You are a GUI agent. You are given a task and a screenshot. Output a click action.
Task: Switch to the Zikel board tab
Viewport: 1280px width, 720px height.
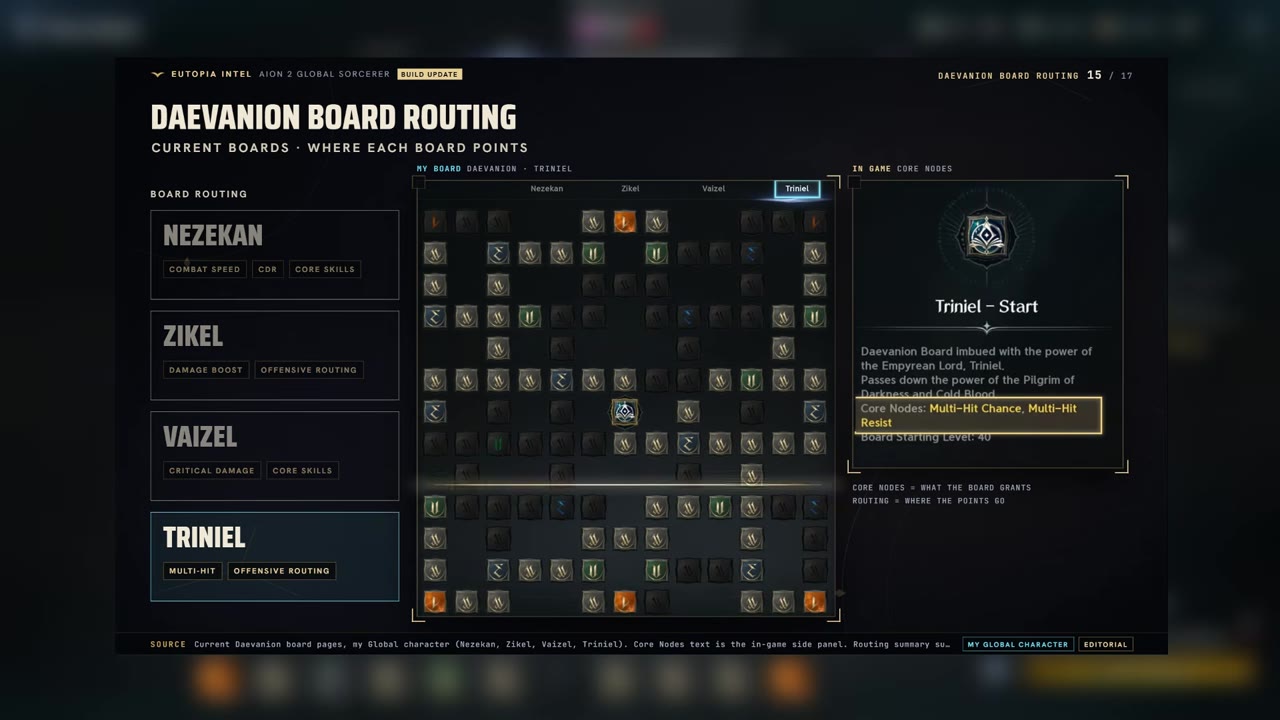[630, 188]
